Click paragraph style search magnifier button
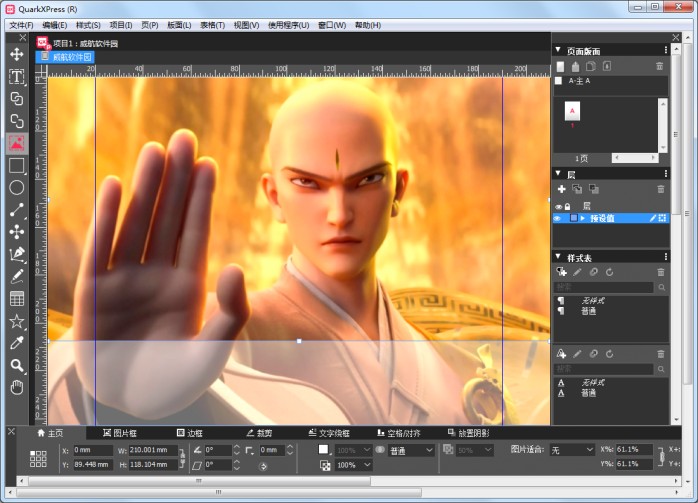698x503 pixels. tap(661, 287)
